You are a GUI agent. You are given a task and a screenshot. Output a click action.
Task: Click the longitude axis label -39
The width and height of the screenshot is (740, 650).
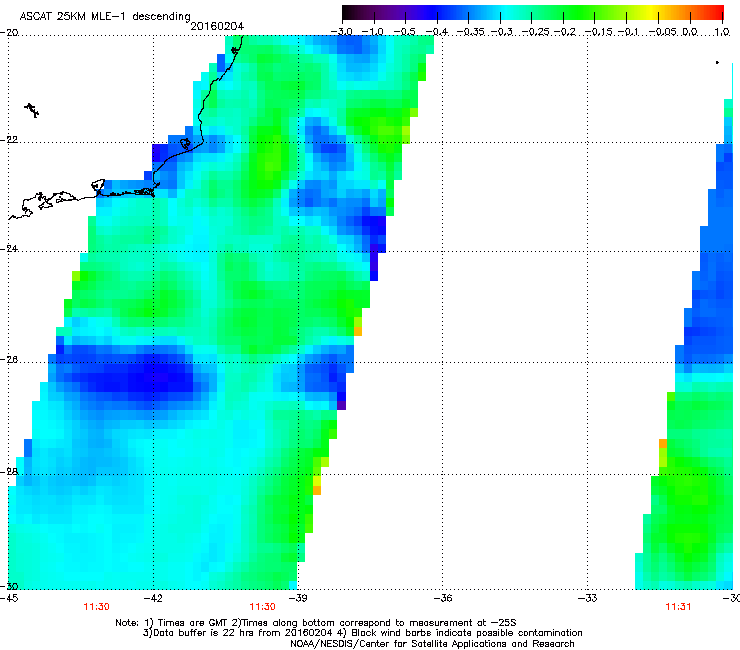(298, 598)
